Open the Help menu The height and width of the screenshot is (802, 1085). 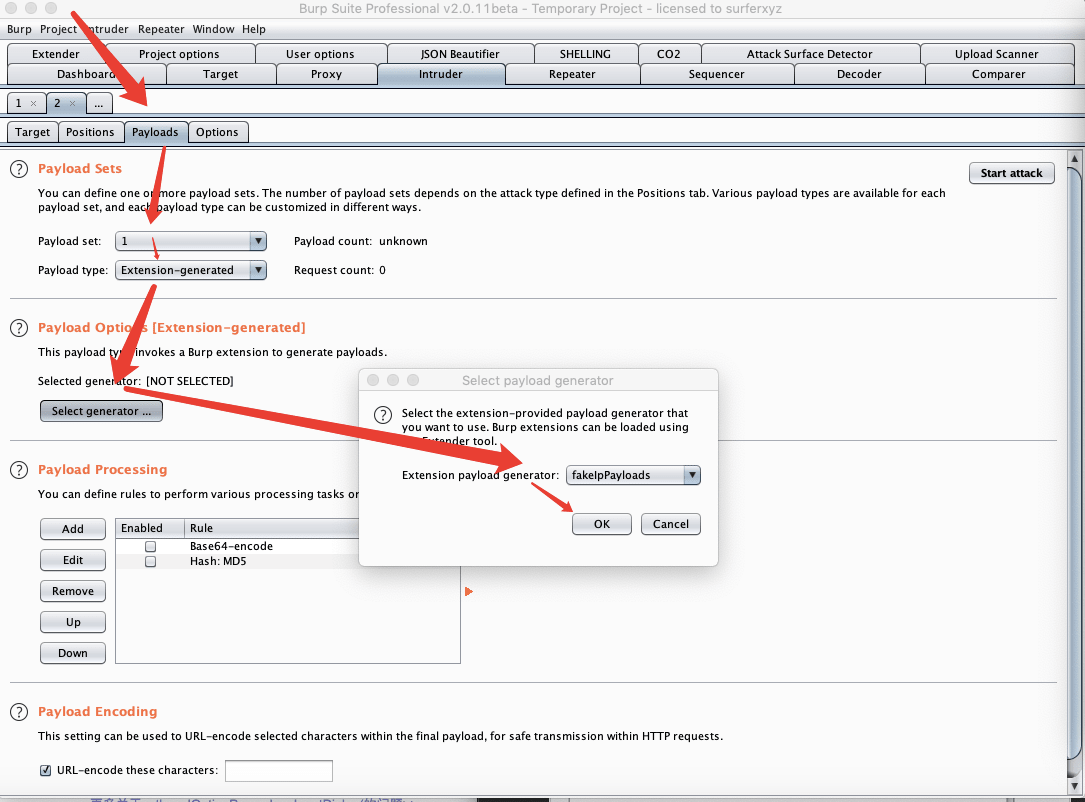click(254, 29)
